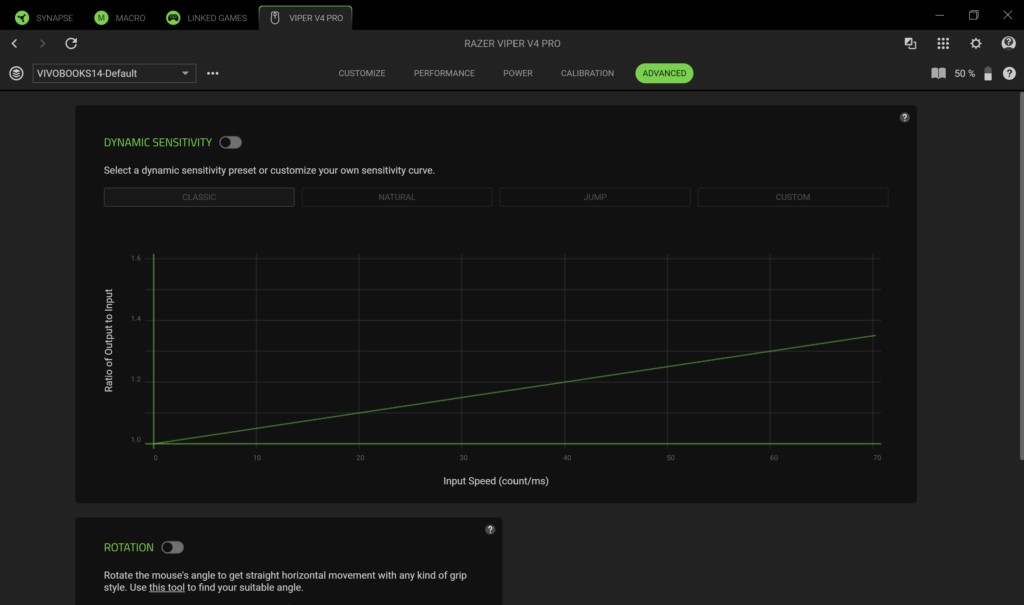Click the mouse device icon in tab
This screenshot has width=1024, height=605.
point(275,18)
